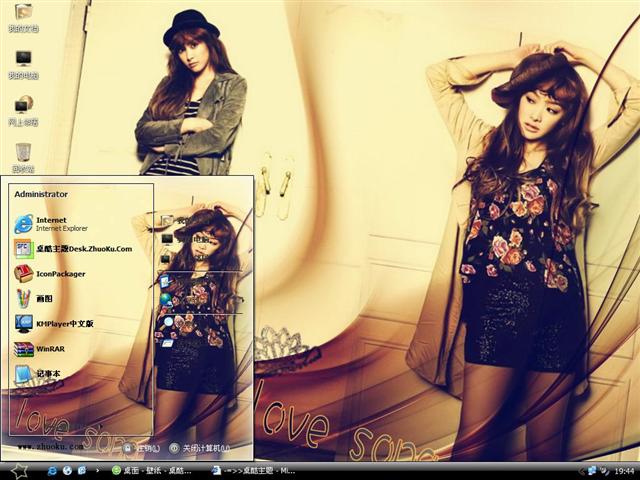Open My Computer monitor icon in start menu right column
This screenshot has height=480, width=640.
tap(167, 239)
